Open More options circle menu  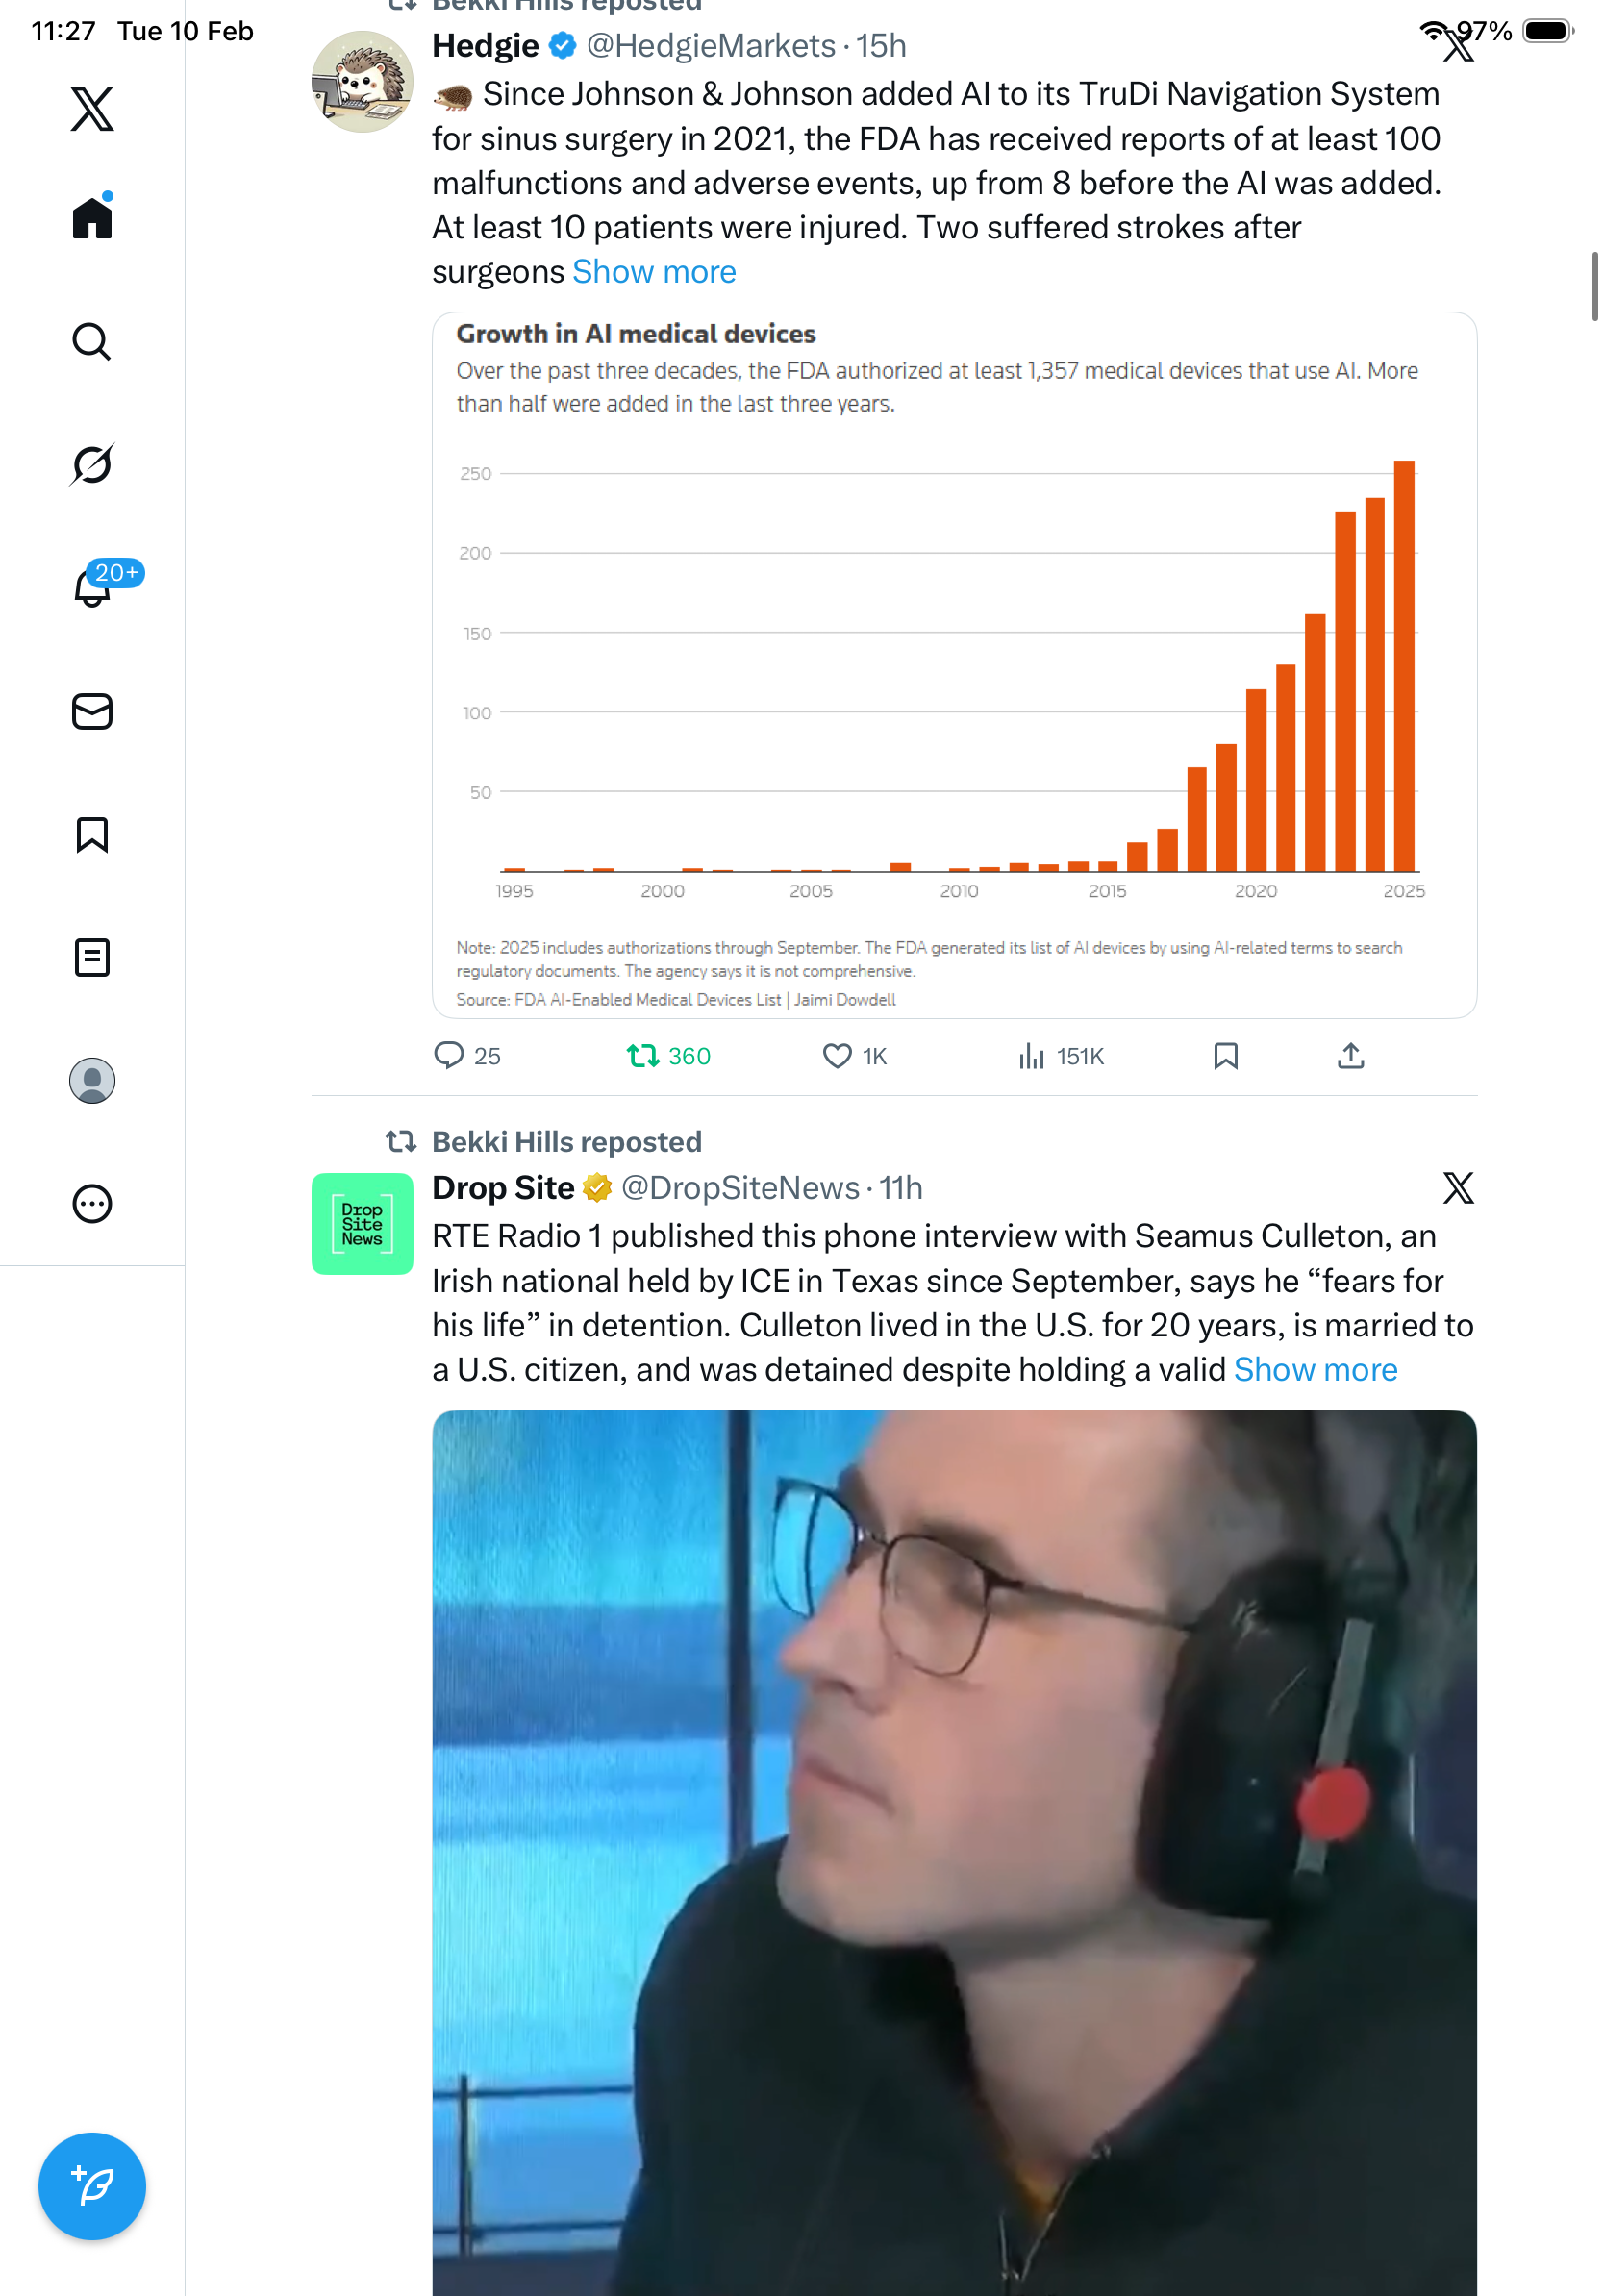pos(92,1204)
